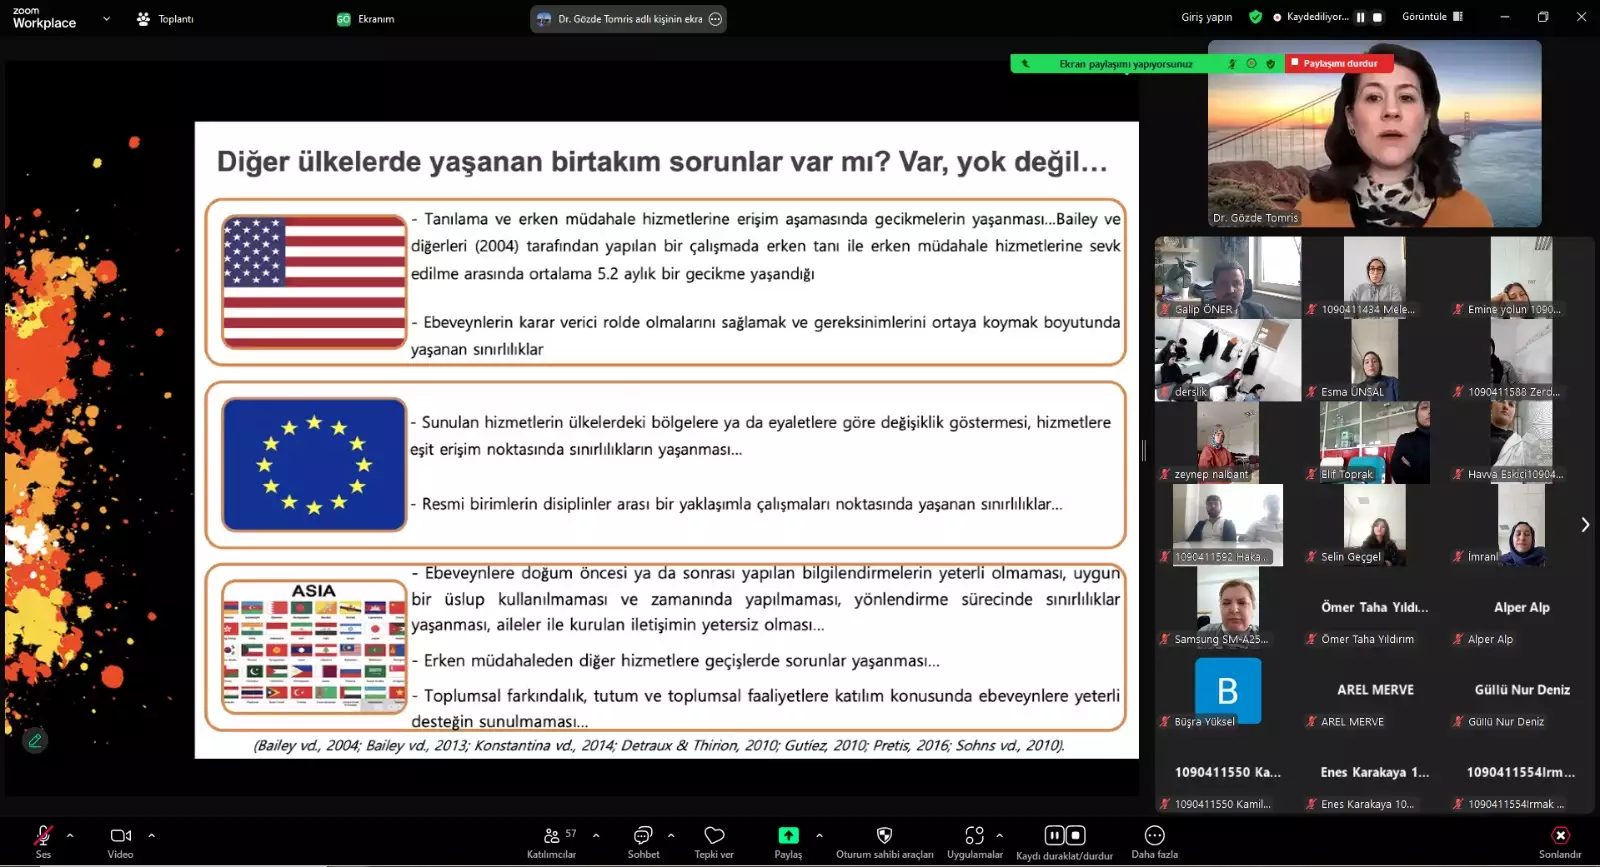This screenshot has width=1600, height=867.
Task: Stop recording in the bottom toolbar
Action: pyautogui.click(x=1076, y=835)
